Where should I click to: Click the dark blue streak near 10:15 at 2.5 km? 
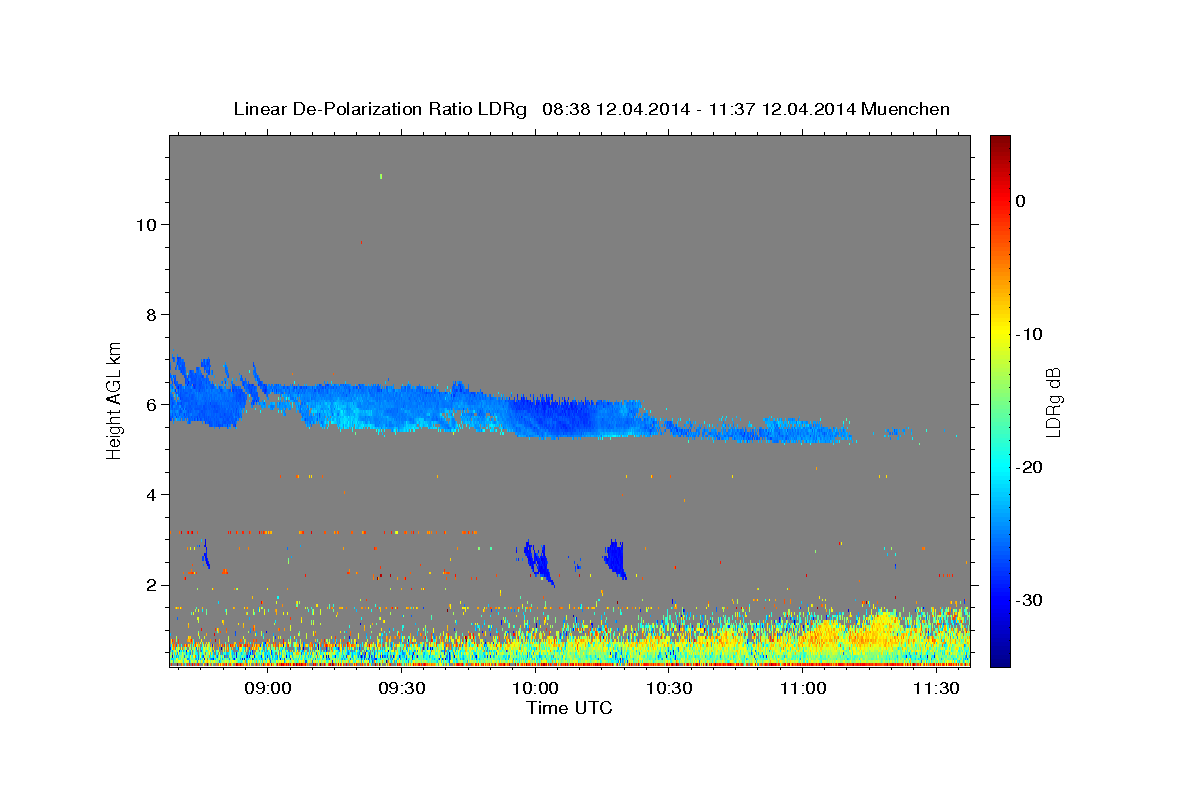coord(616,558)
